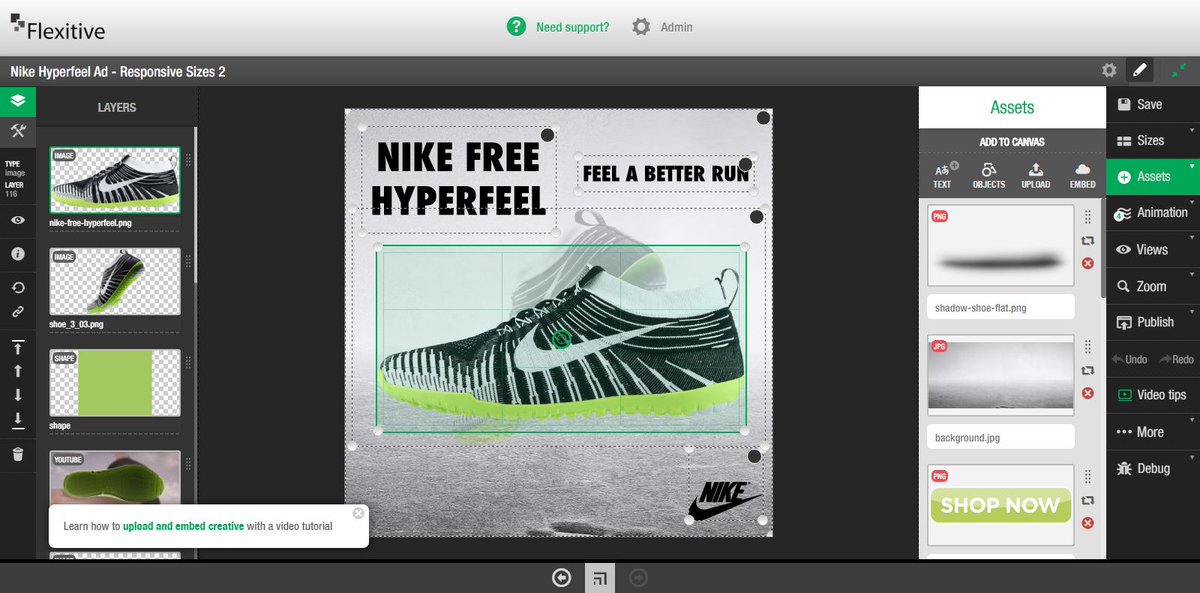This screenshot has width=1200, height=593.
Task: Toggle fullscreen green arrows icon
Action: point(1180,70)
